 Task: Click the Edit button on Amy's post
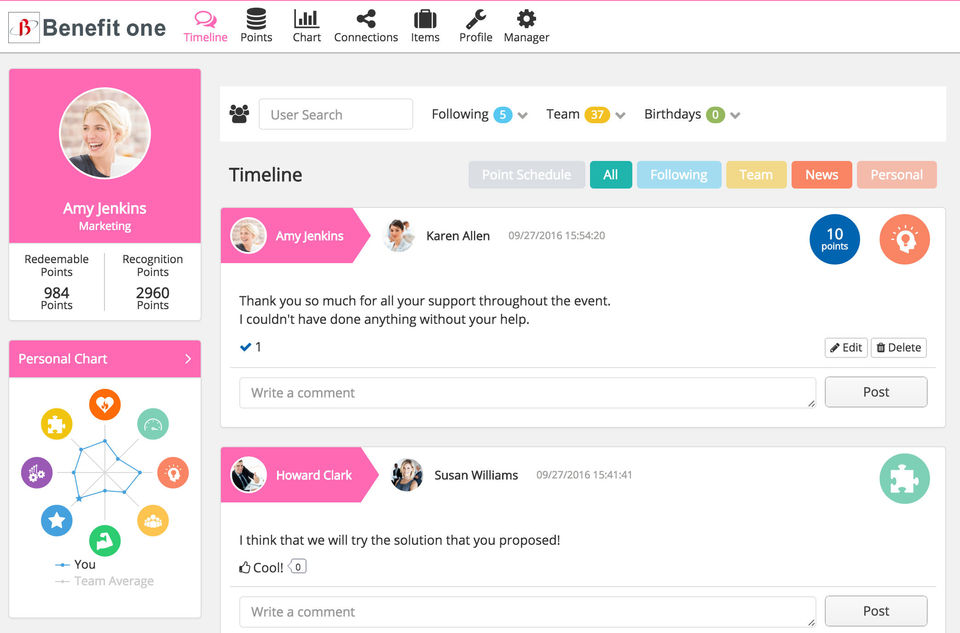[846, 348]
